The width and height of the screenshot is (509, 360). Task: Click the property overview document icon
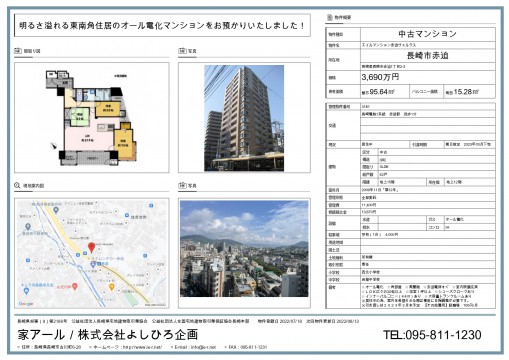point(330,17)
